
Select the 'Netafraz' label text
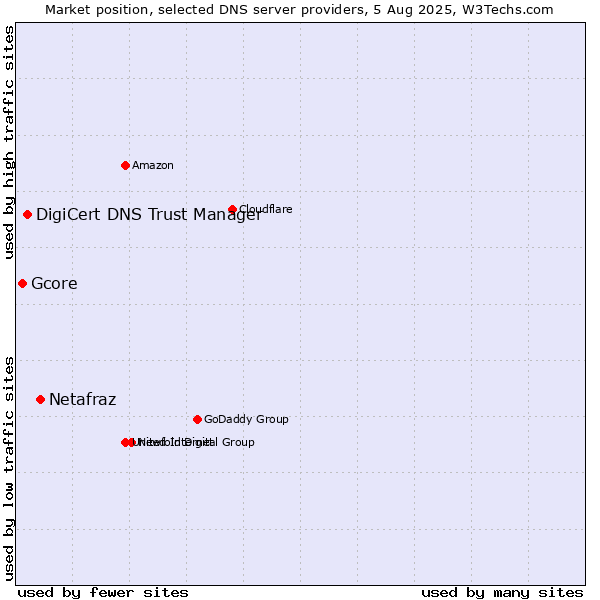click(83, 399)
